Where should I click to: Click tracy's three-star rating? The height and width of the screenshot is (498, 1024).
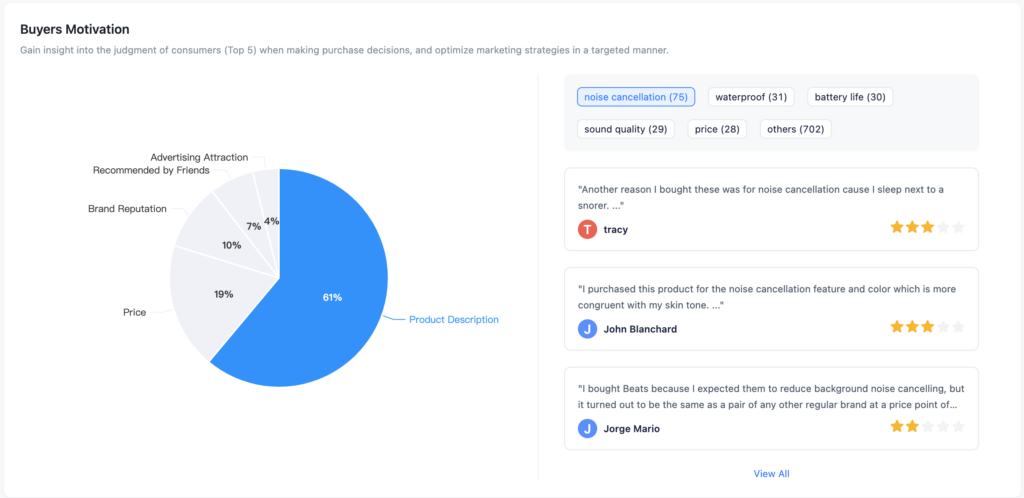pos(927,228)
